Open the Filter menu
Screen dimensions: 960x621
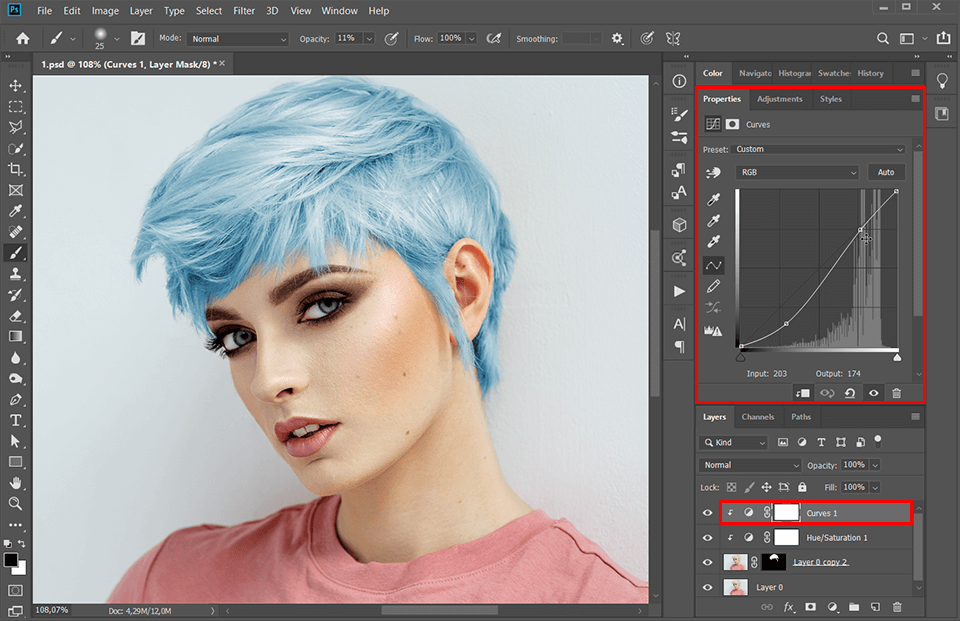pyautogui.click(x=244, y=11)
